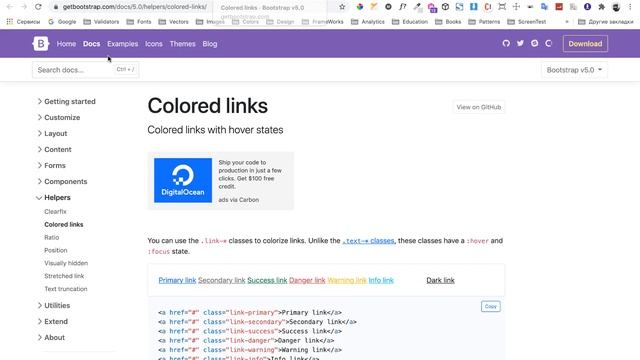Click the DigitalOcean ad image
This screenshot has height=360, width=640.
(x=183, y=180)
